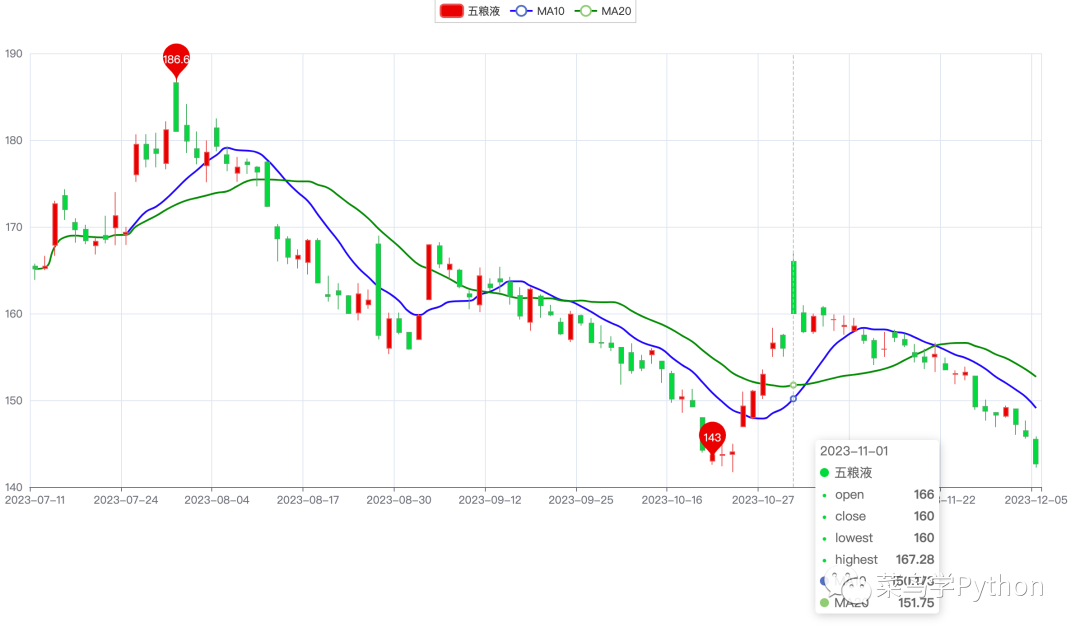Click the 2023-07-24 date axis label
Image resolution: width=1080 pixels, height=637 pixels.
pyautogui.click(x=126, y=500)
